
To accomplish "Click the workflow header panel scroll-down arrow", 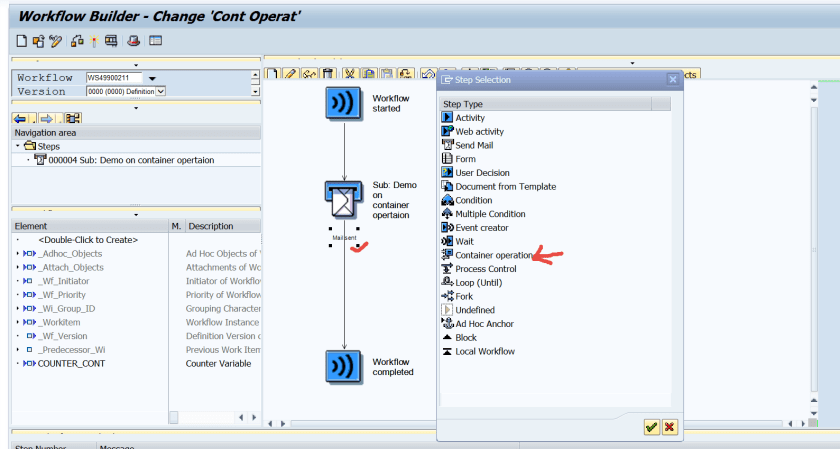I will (x=255, y=92).
